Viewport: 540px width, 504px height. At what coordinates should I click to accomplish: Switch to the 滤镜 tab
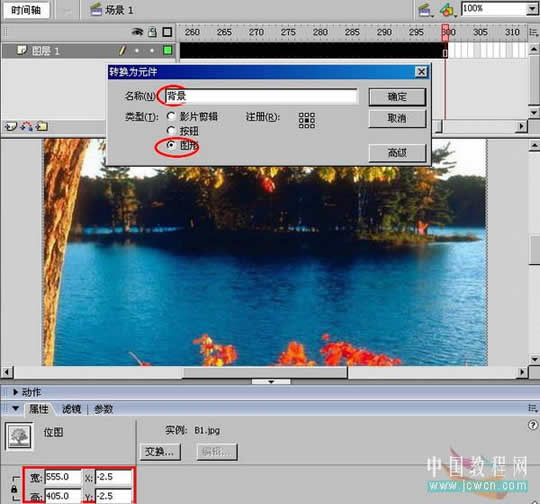[71, 409]
